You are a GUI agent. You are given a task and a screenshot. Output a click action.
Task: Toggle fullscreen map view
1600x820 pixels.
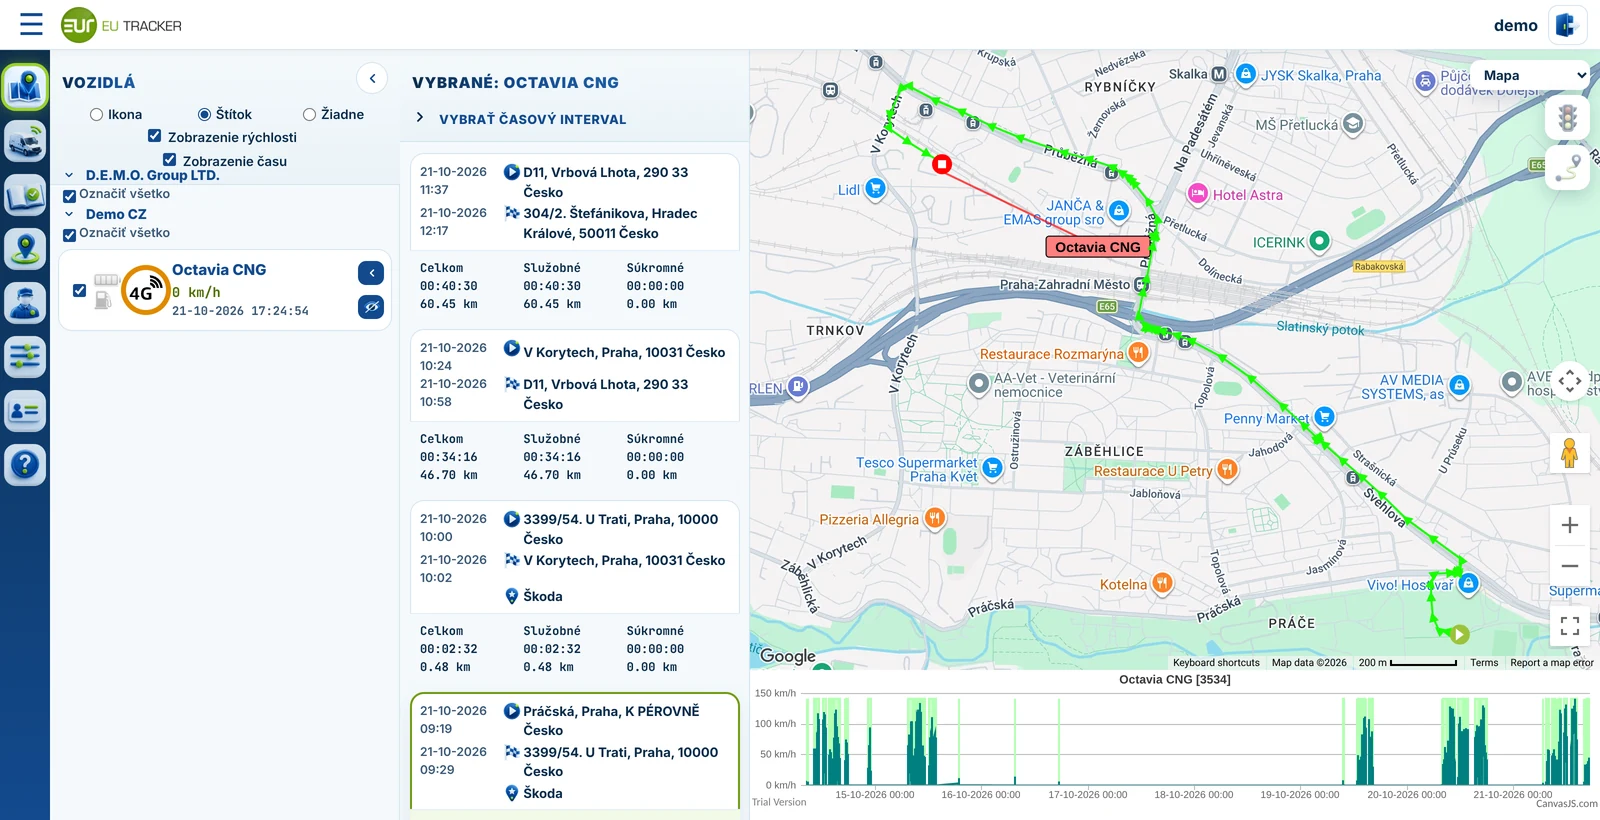tap(1570, 626)
